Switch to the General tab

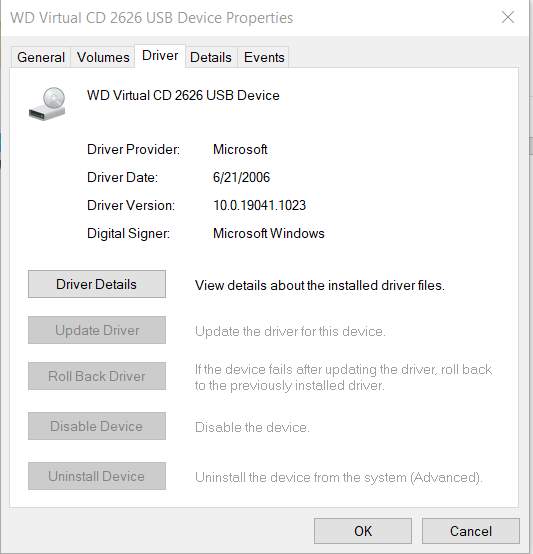[x=41, y=57]
